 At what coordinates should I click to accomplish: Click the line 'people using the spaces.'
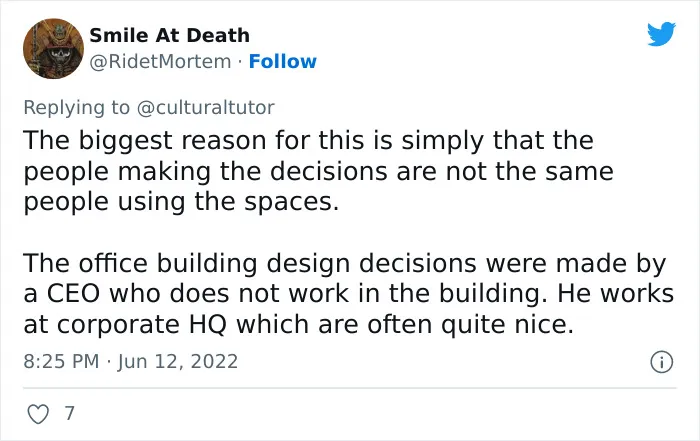click(x=181, y=202)
